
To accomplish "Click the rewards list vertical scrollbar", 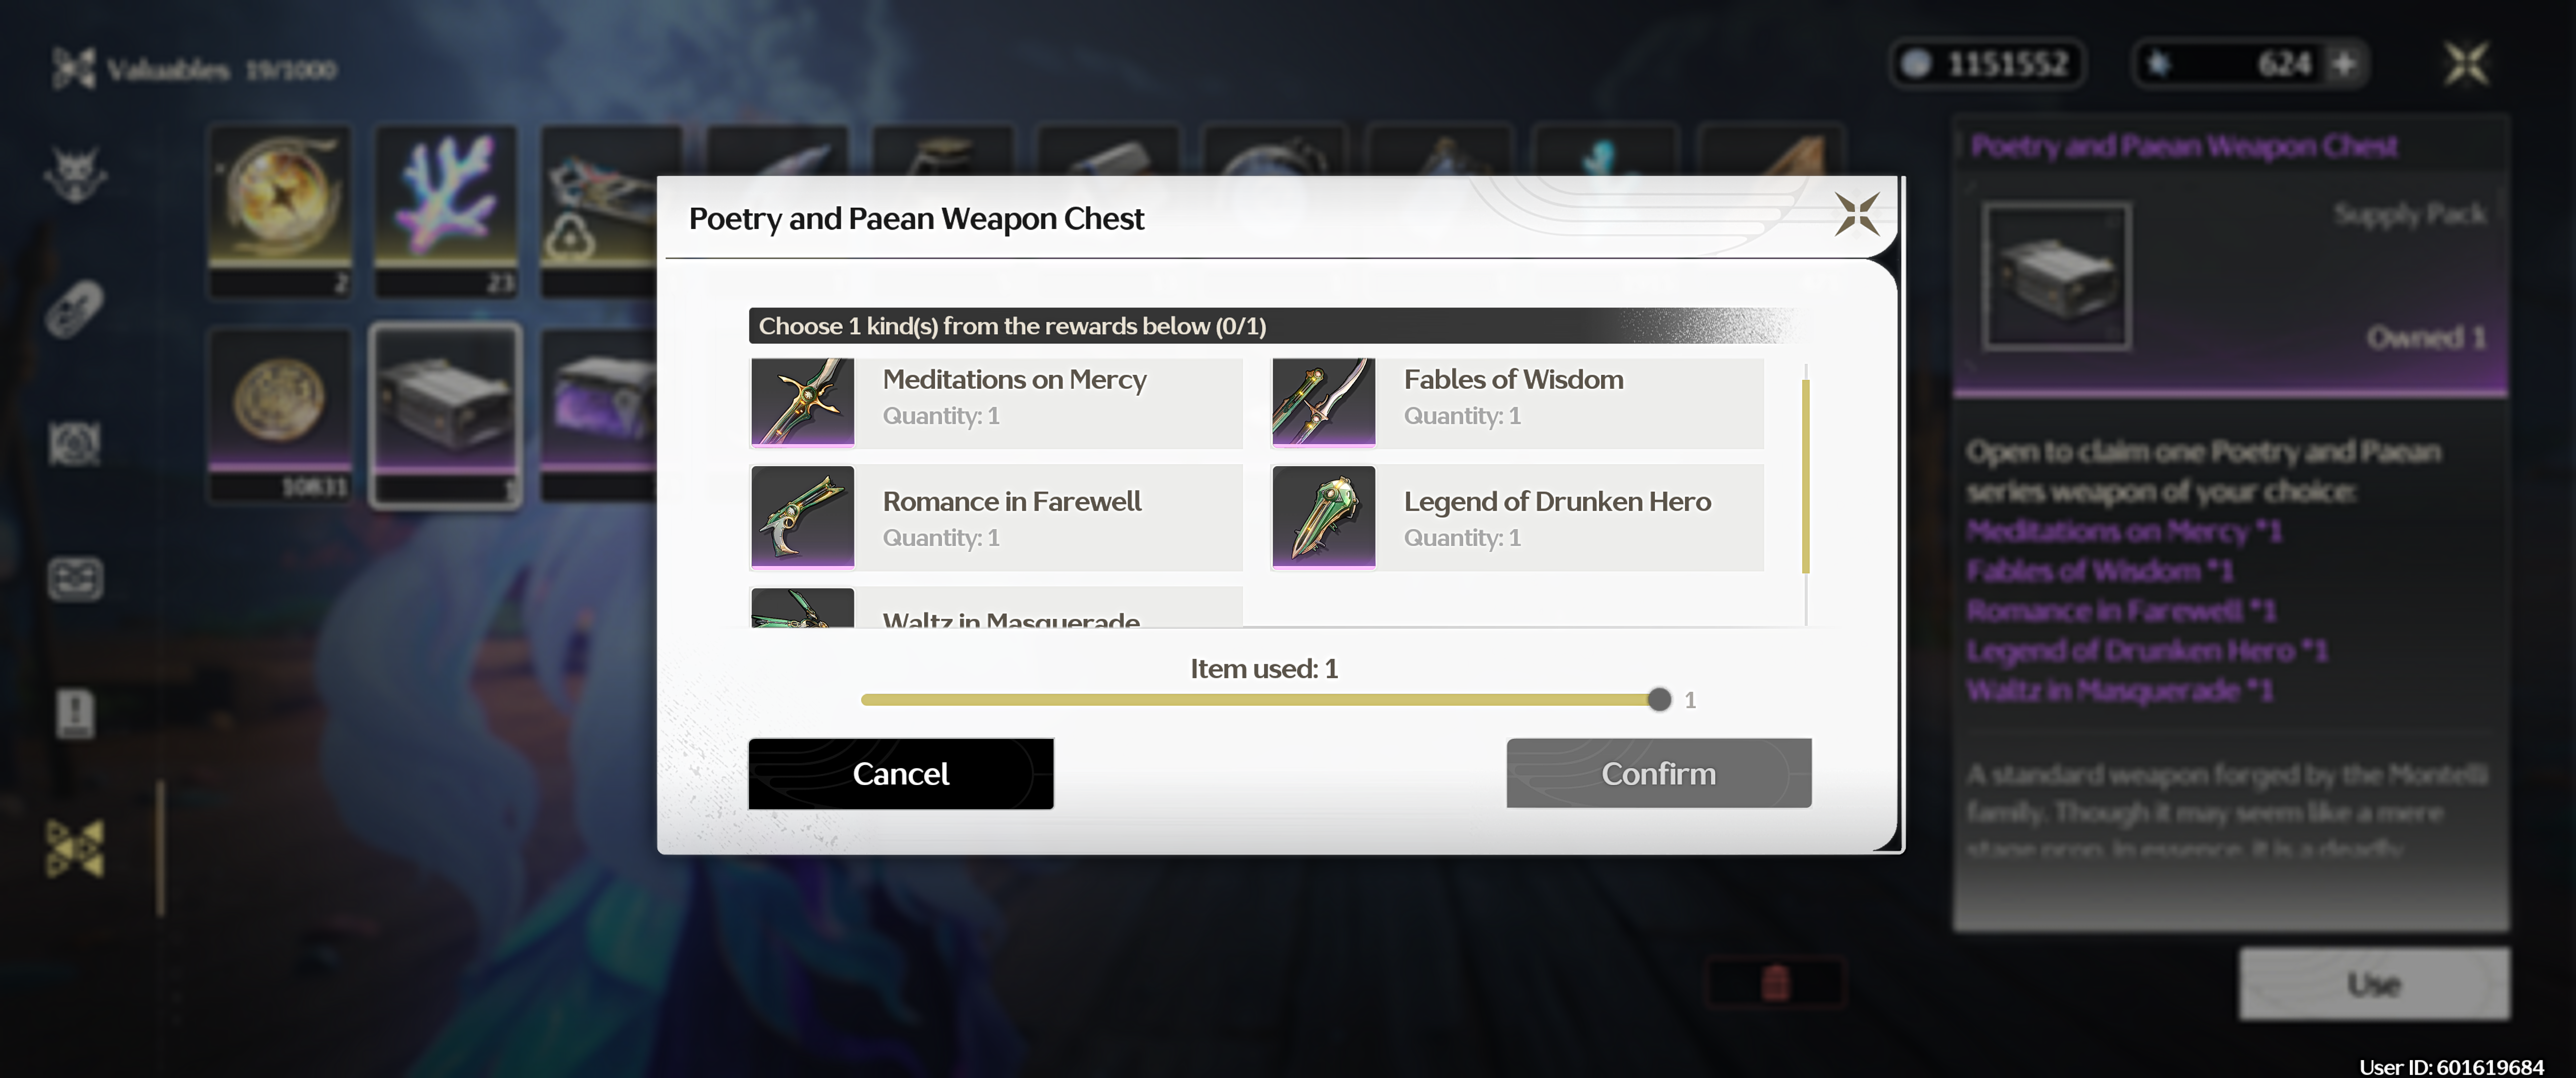I will click(x=1805, y=476).
